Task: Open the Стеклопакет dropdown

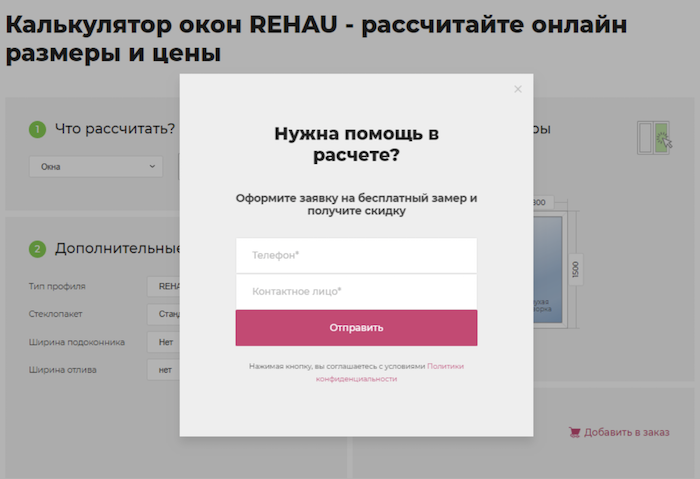Action: tap(164, 314)
